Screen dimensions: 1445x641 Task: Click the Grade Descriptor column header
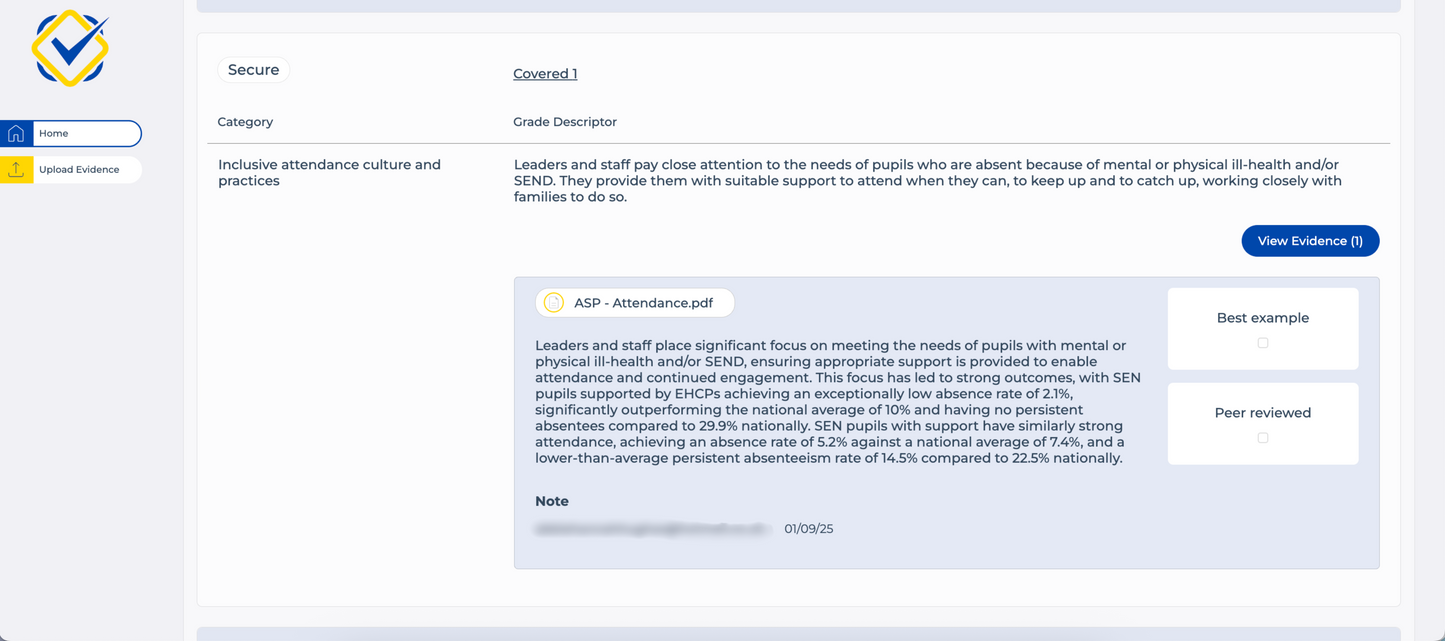pyautogui.click(x=564, y=121)
